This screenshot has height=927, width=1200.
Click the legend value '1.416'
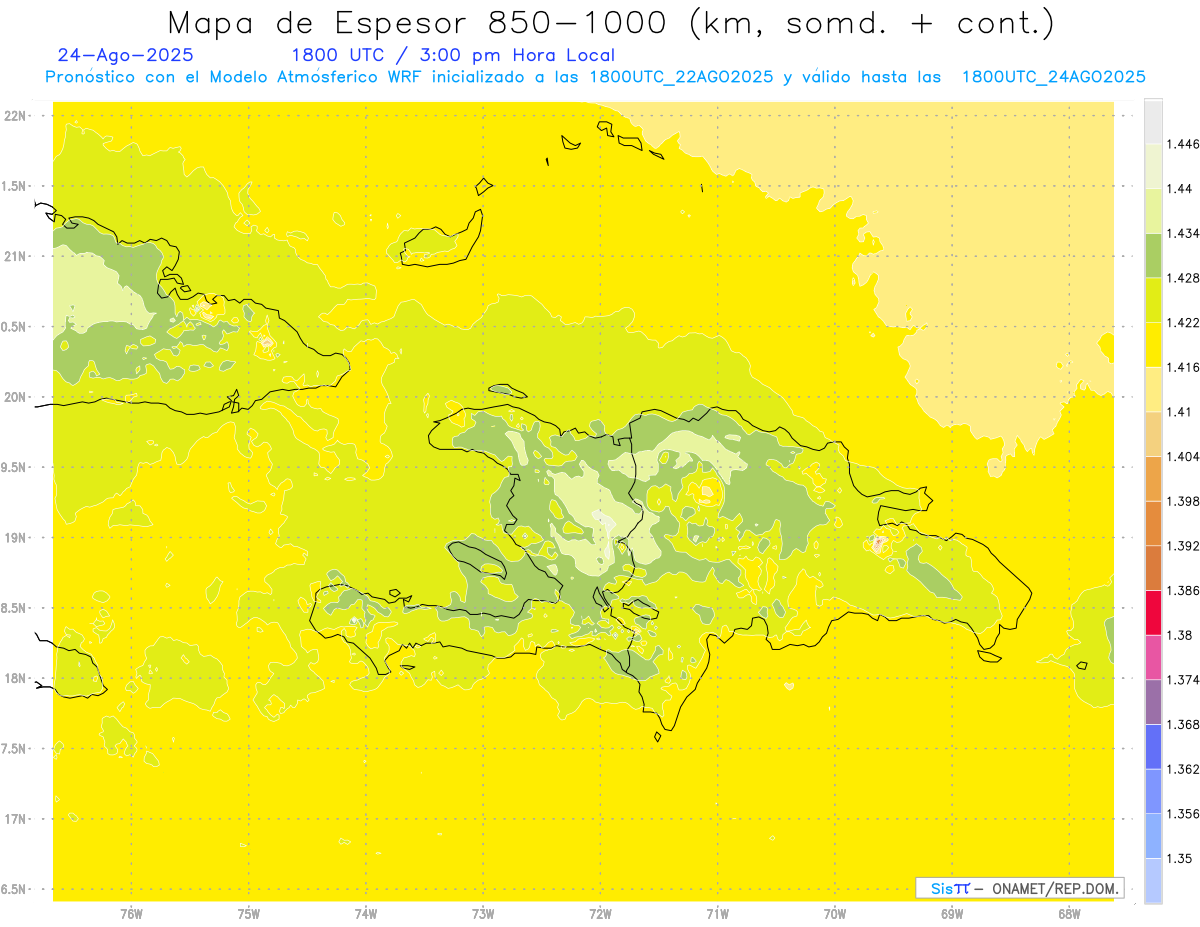coord(1182,367)
